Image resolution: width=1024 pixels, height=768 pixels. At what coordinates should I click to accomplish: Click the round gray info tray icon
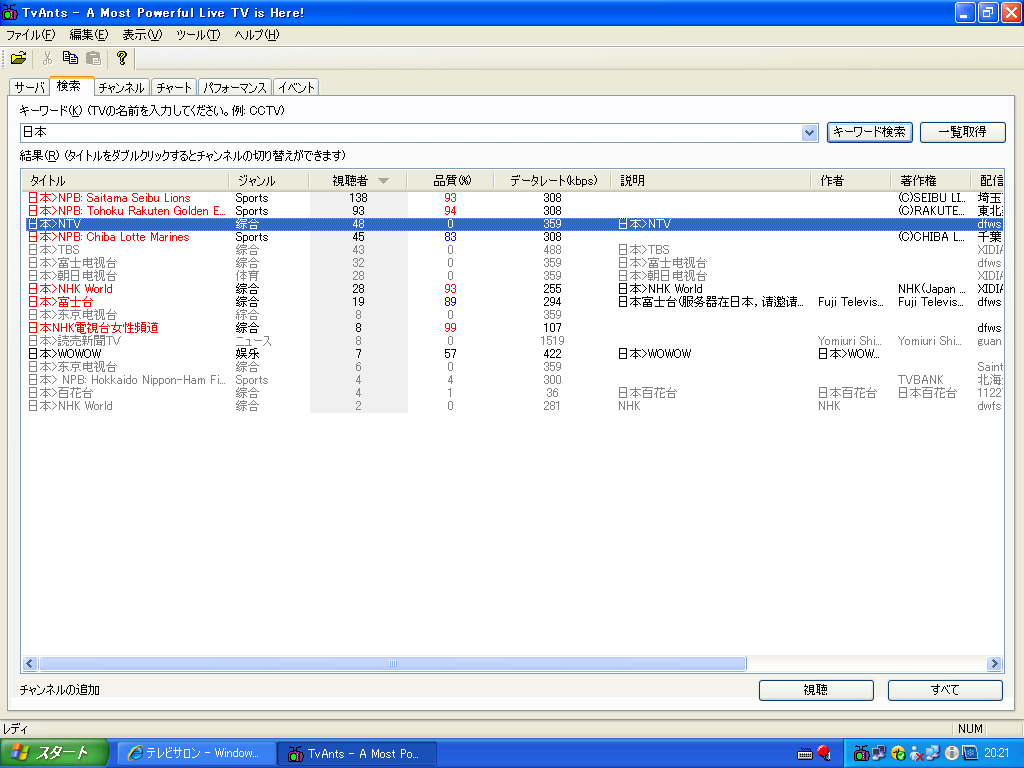tap(952, 754)
